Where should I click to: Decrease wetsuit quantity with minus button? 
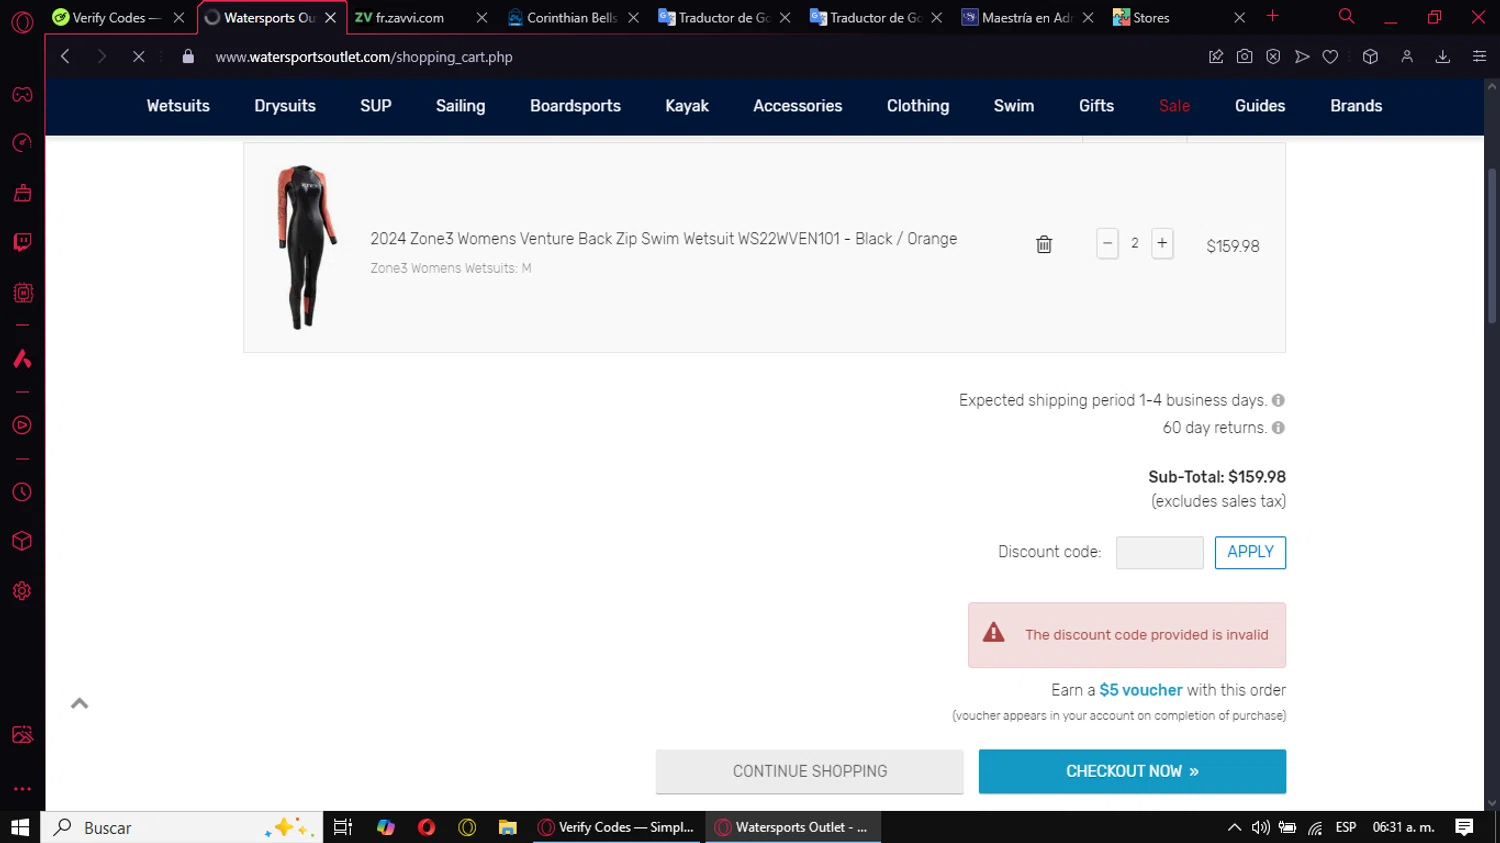click(1107, 243)
